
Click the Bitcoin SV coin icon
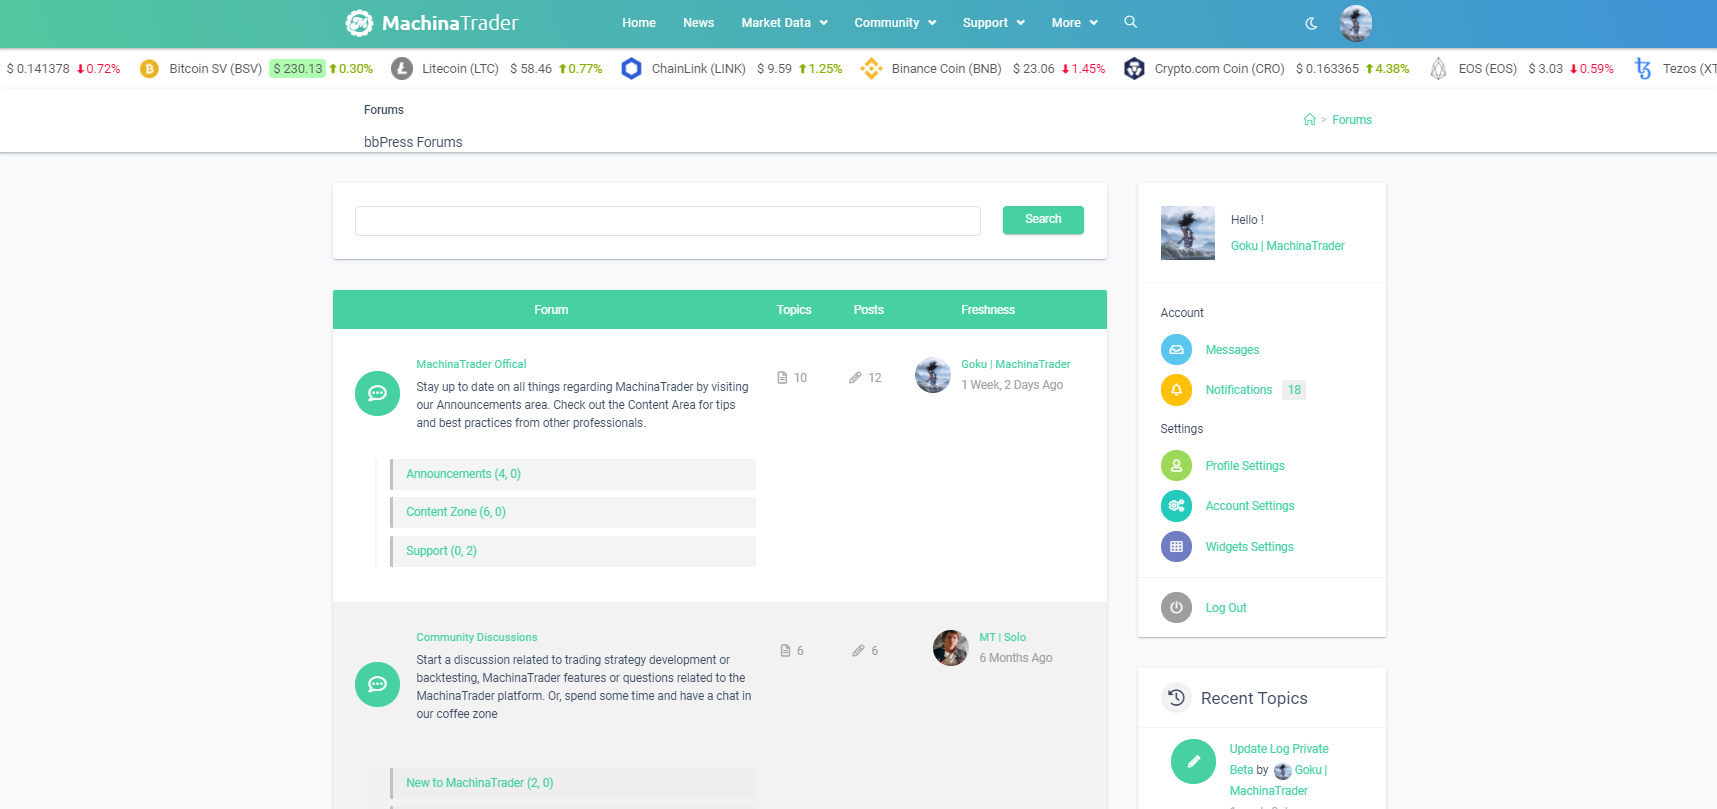tap(149, 69)
